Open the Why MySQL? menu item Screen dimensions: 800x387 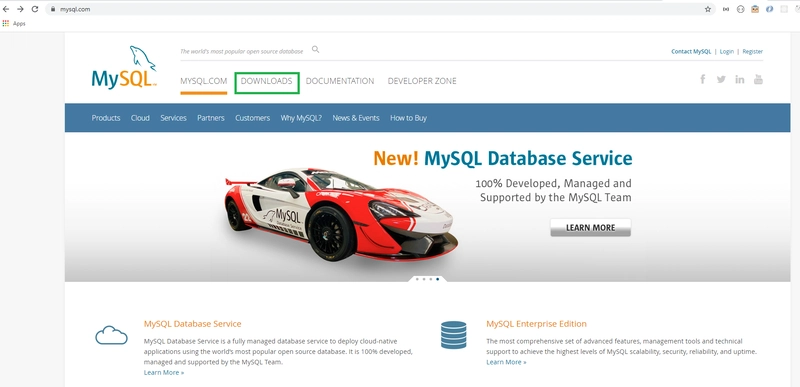point(301,118)
